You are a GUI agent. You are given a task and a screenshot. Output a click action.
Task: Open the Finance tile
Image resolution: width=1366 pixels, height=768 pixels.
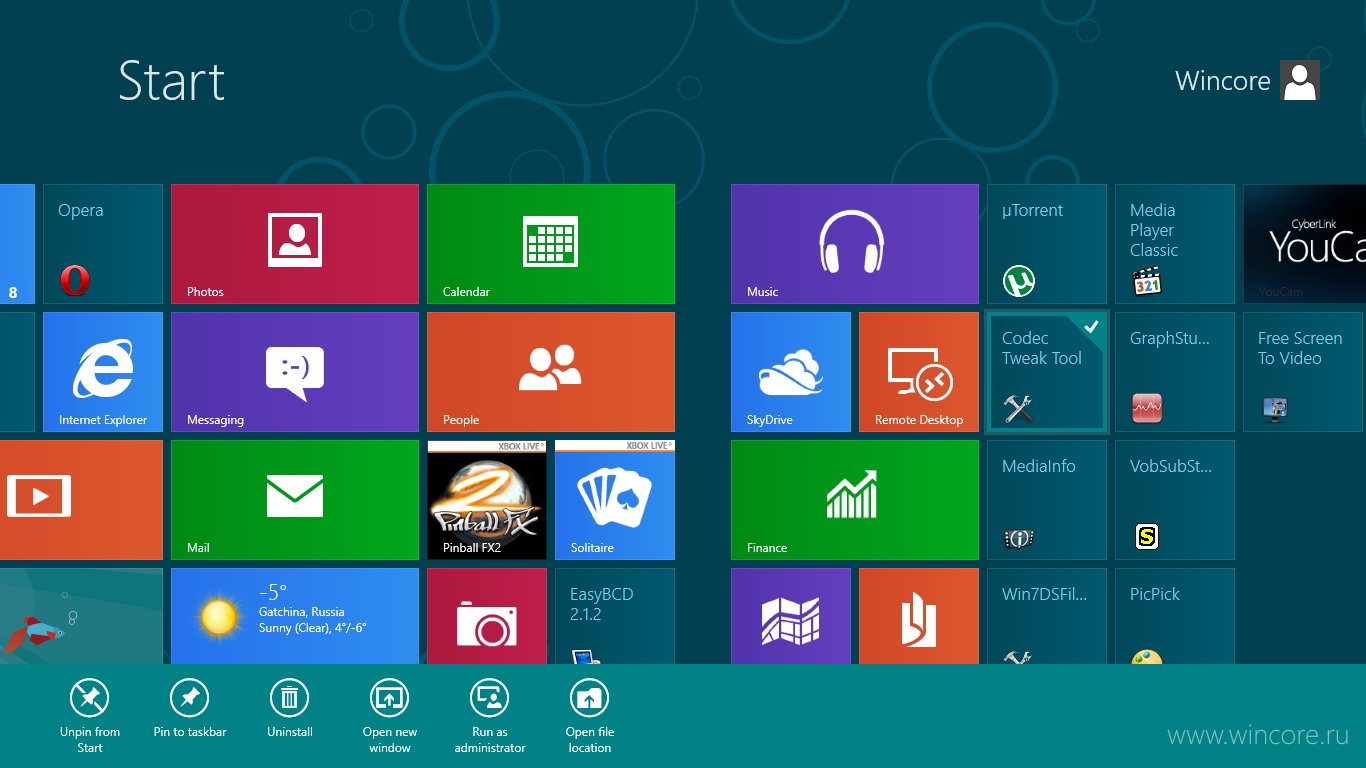coord(855,500)
